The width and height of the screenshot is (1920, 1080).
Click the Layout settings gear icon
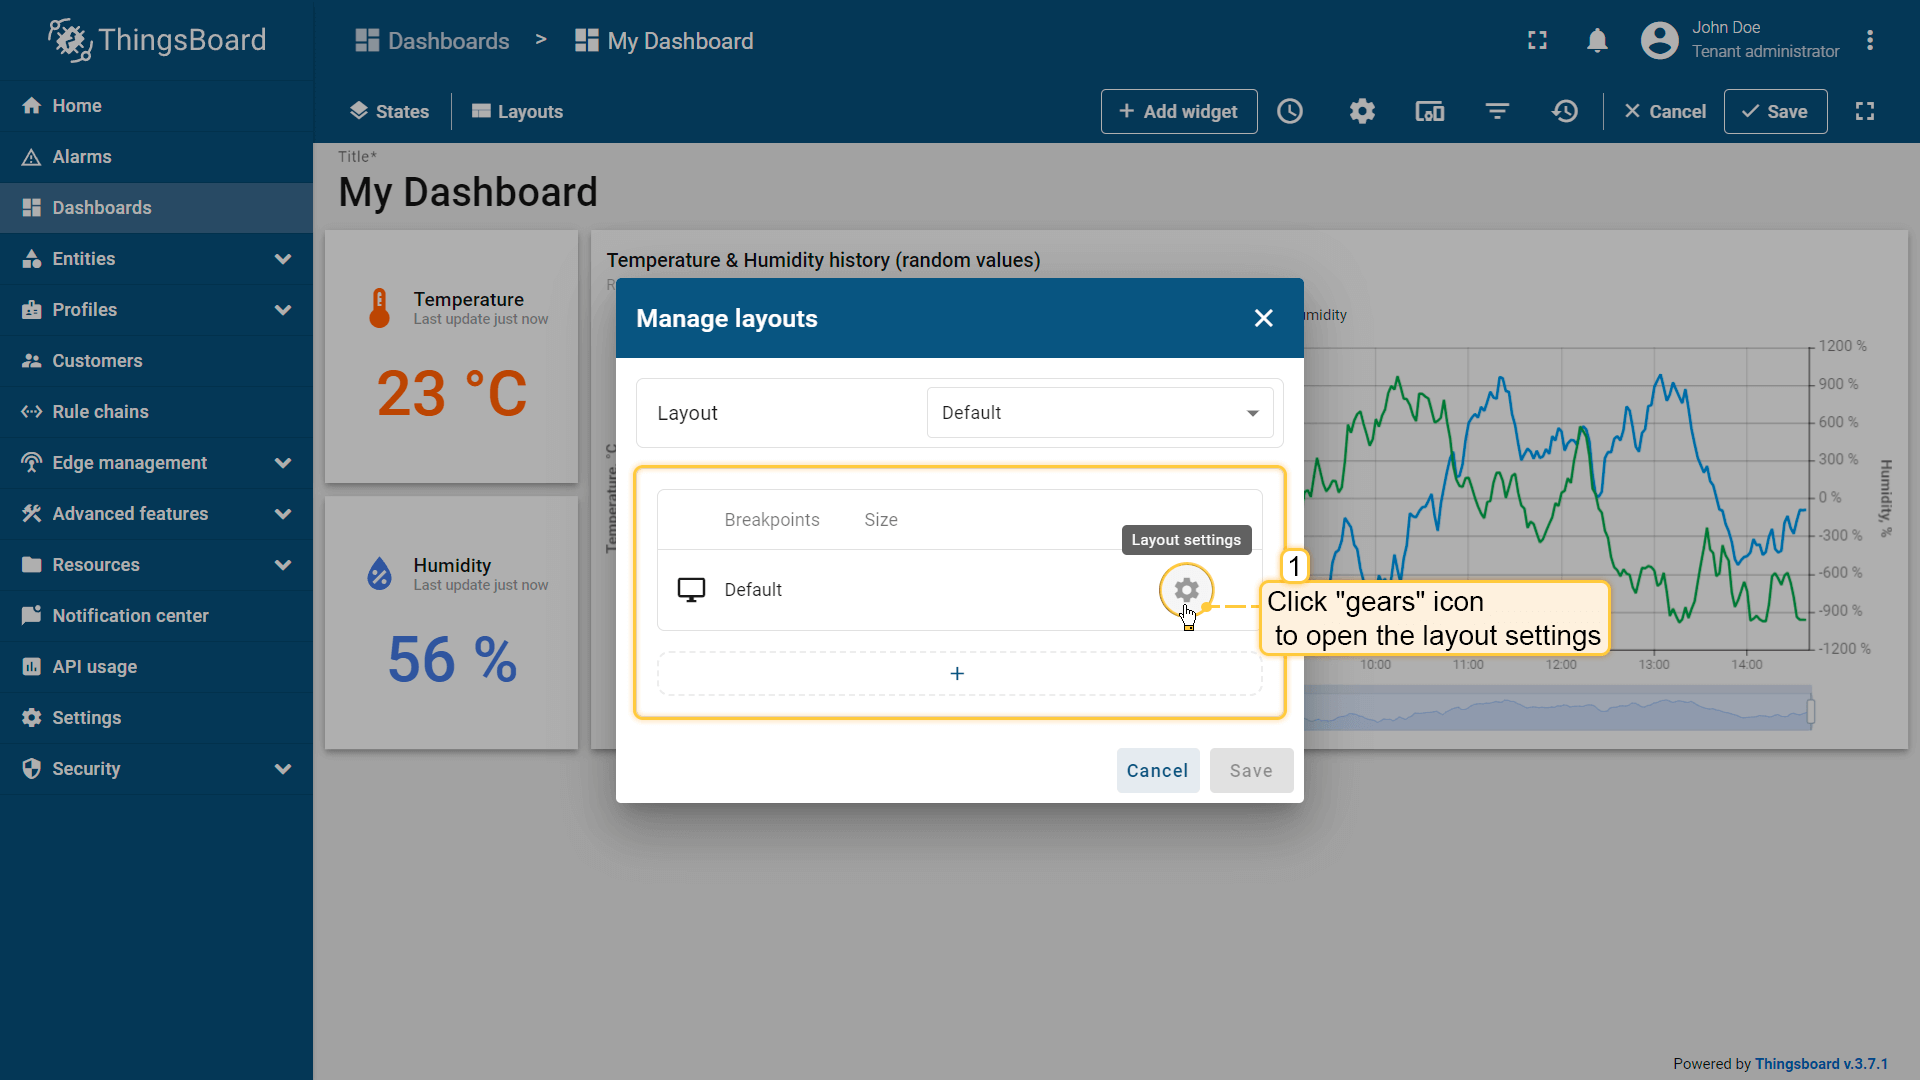[1186, 590]
